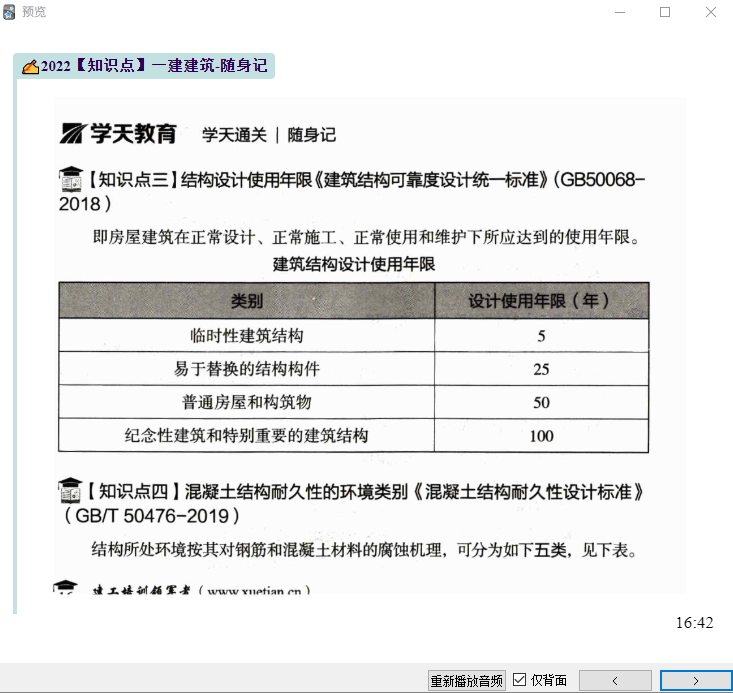Click the card title 2022【知识点】一建建筑-随身记
Image resolution: width=733 pixels, height=693 pixels.
tap(154, 65)
